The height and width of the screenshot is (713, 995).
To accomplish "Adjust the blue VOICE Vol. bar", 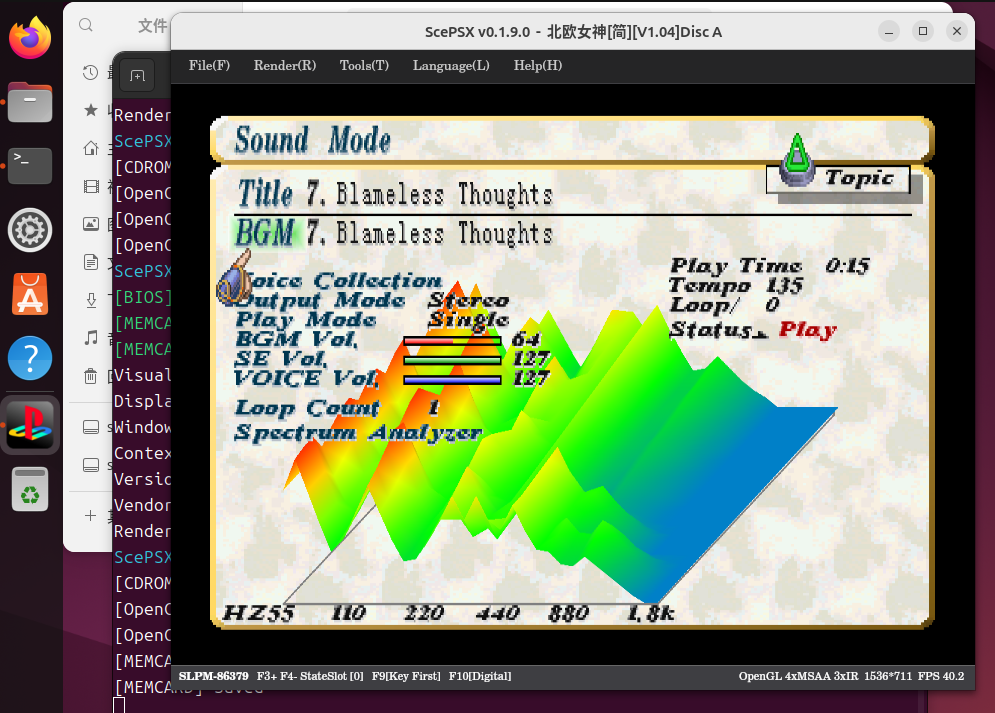I will [452, 380].
